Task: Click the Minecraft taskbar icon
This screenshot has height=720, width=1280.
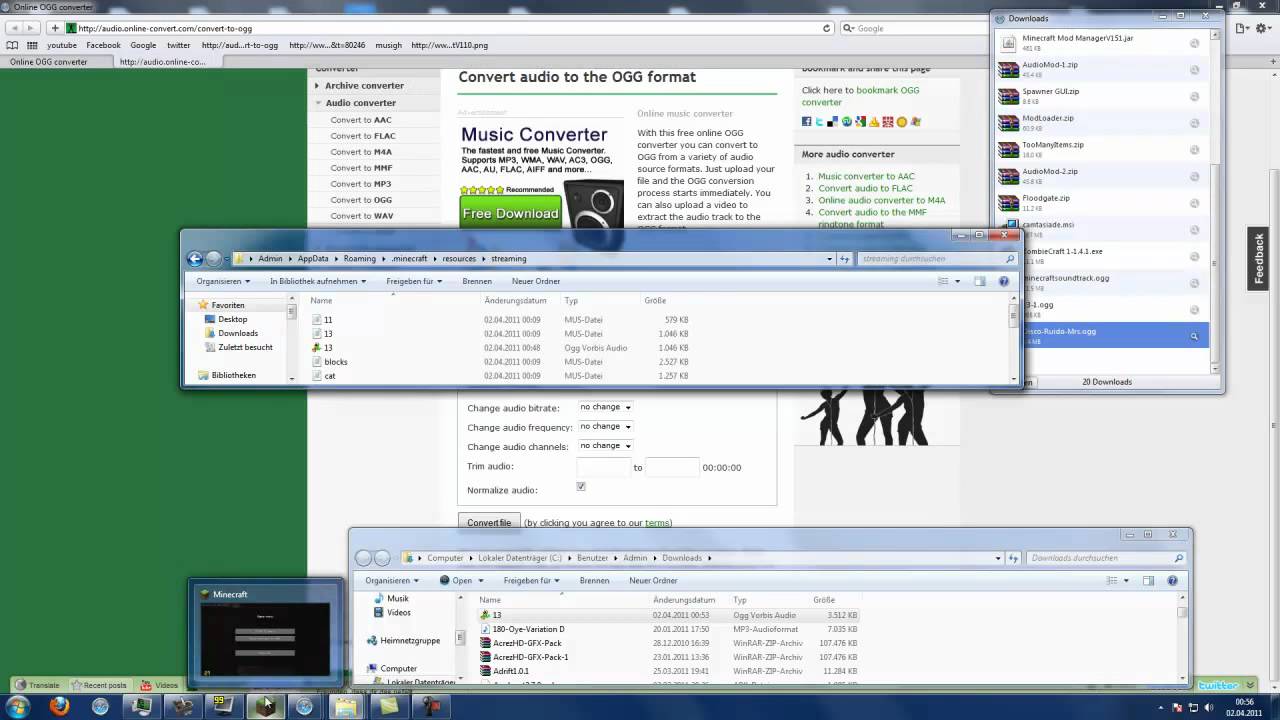Action: pos(264,706)
